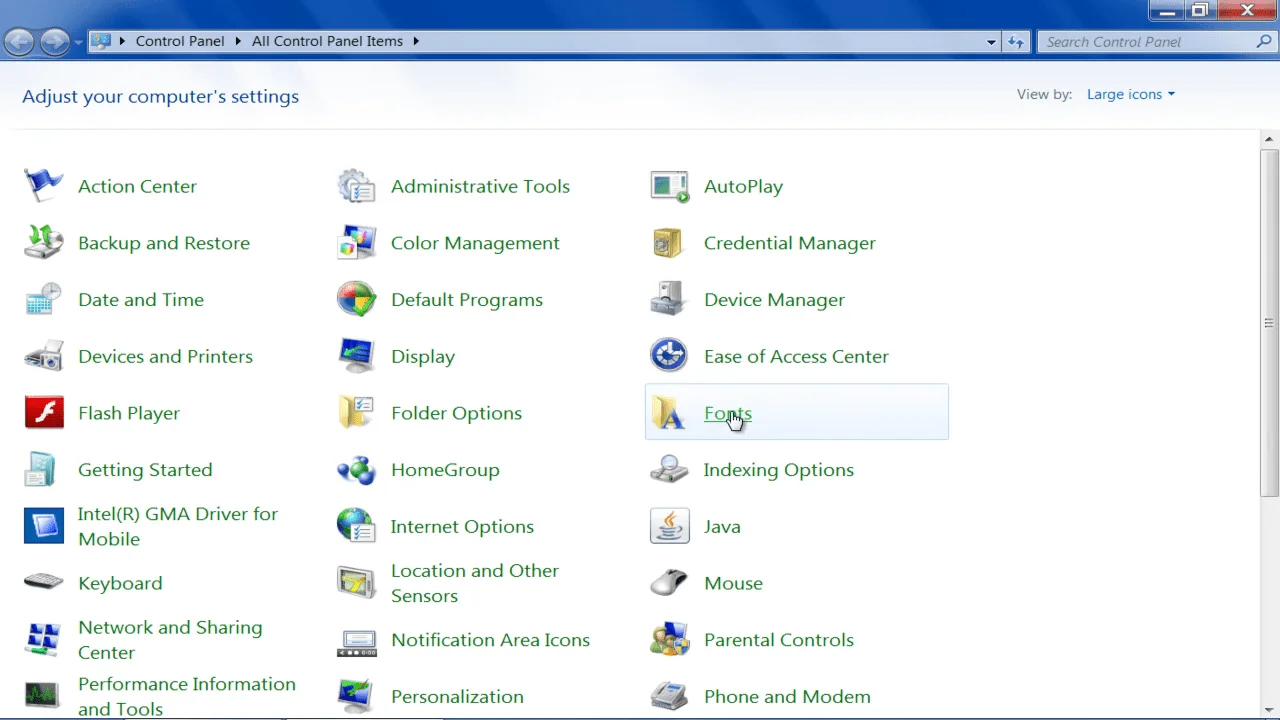The height and width of the screenshot is (720, 1280).
Task: Open the Internet Options globe icon
Action: click(x=357, y=526)
